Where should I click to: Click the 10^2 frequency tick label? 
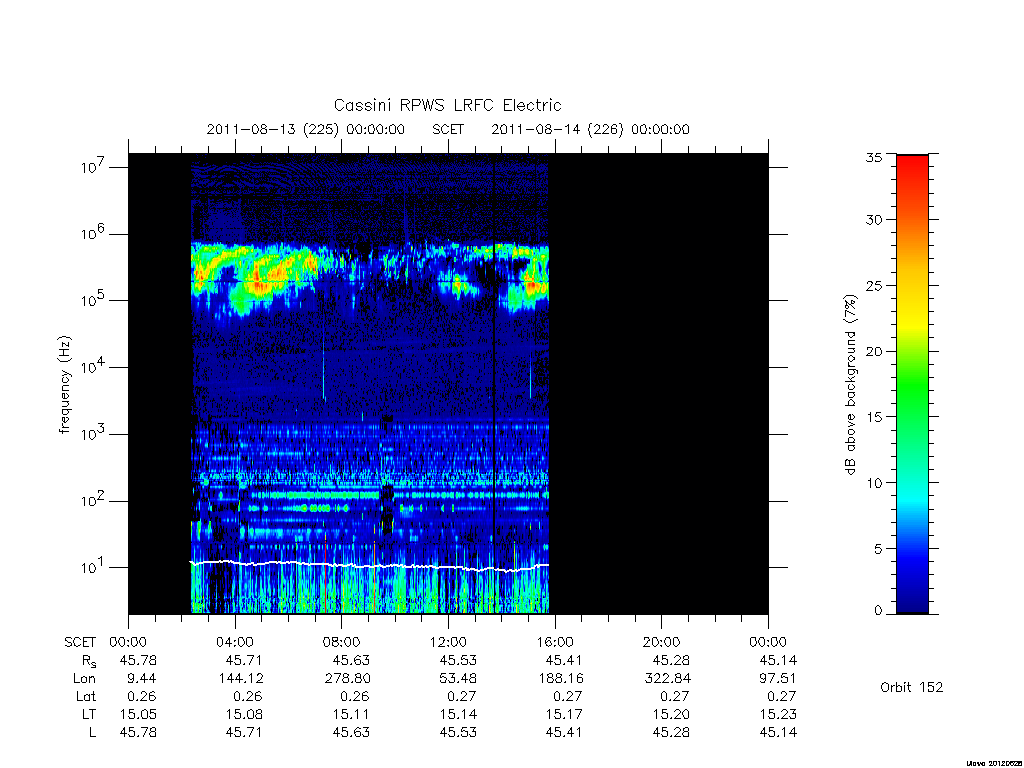click(94, 501)
